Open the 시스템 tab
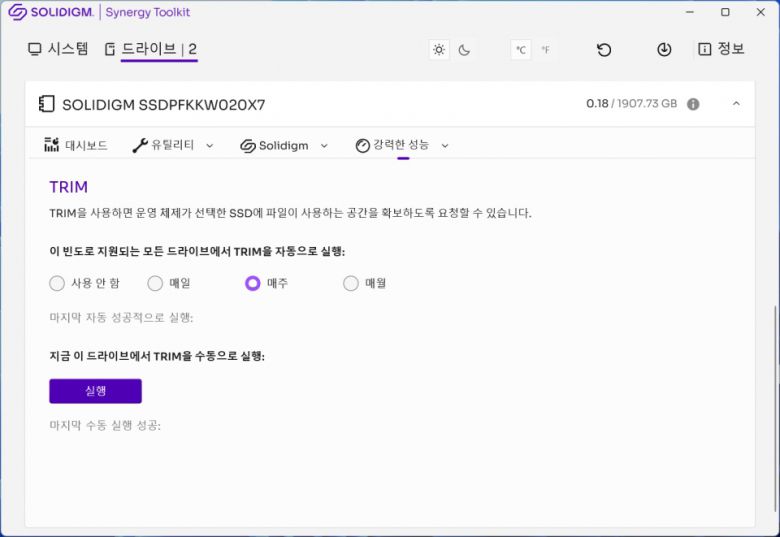 58,49
